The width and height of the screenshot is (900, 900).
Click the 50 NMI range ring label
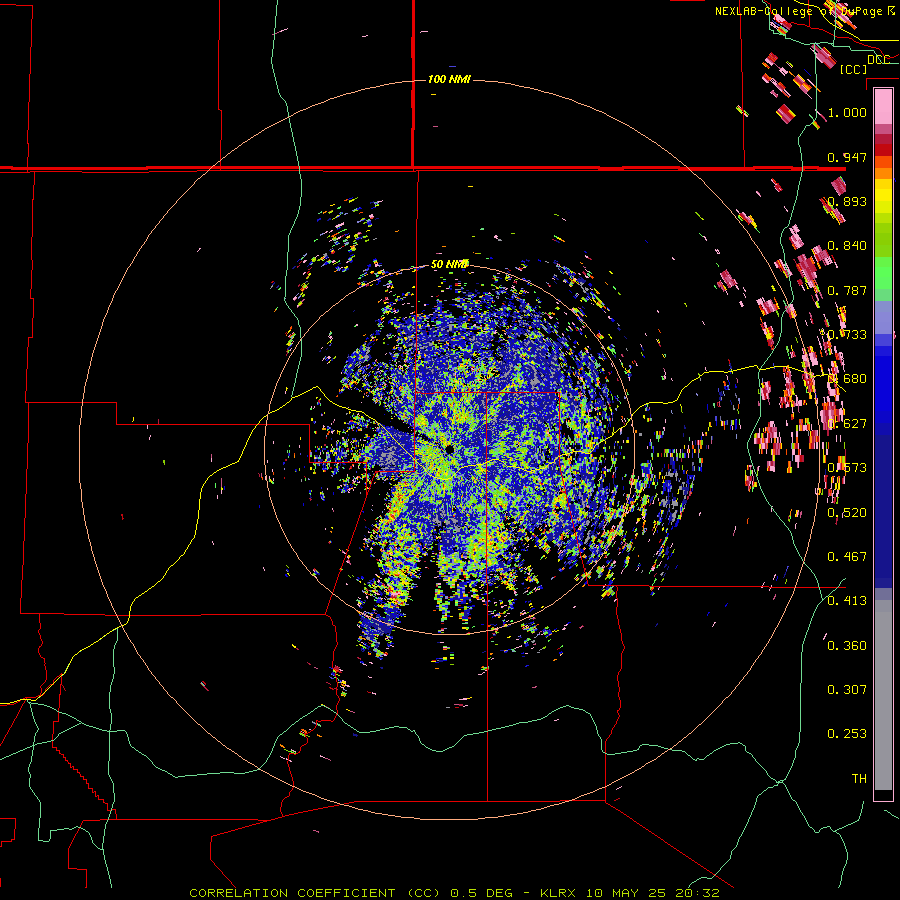coord(449,265)
